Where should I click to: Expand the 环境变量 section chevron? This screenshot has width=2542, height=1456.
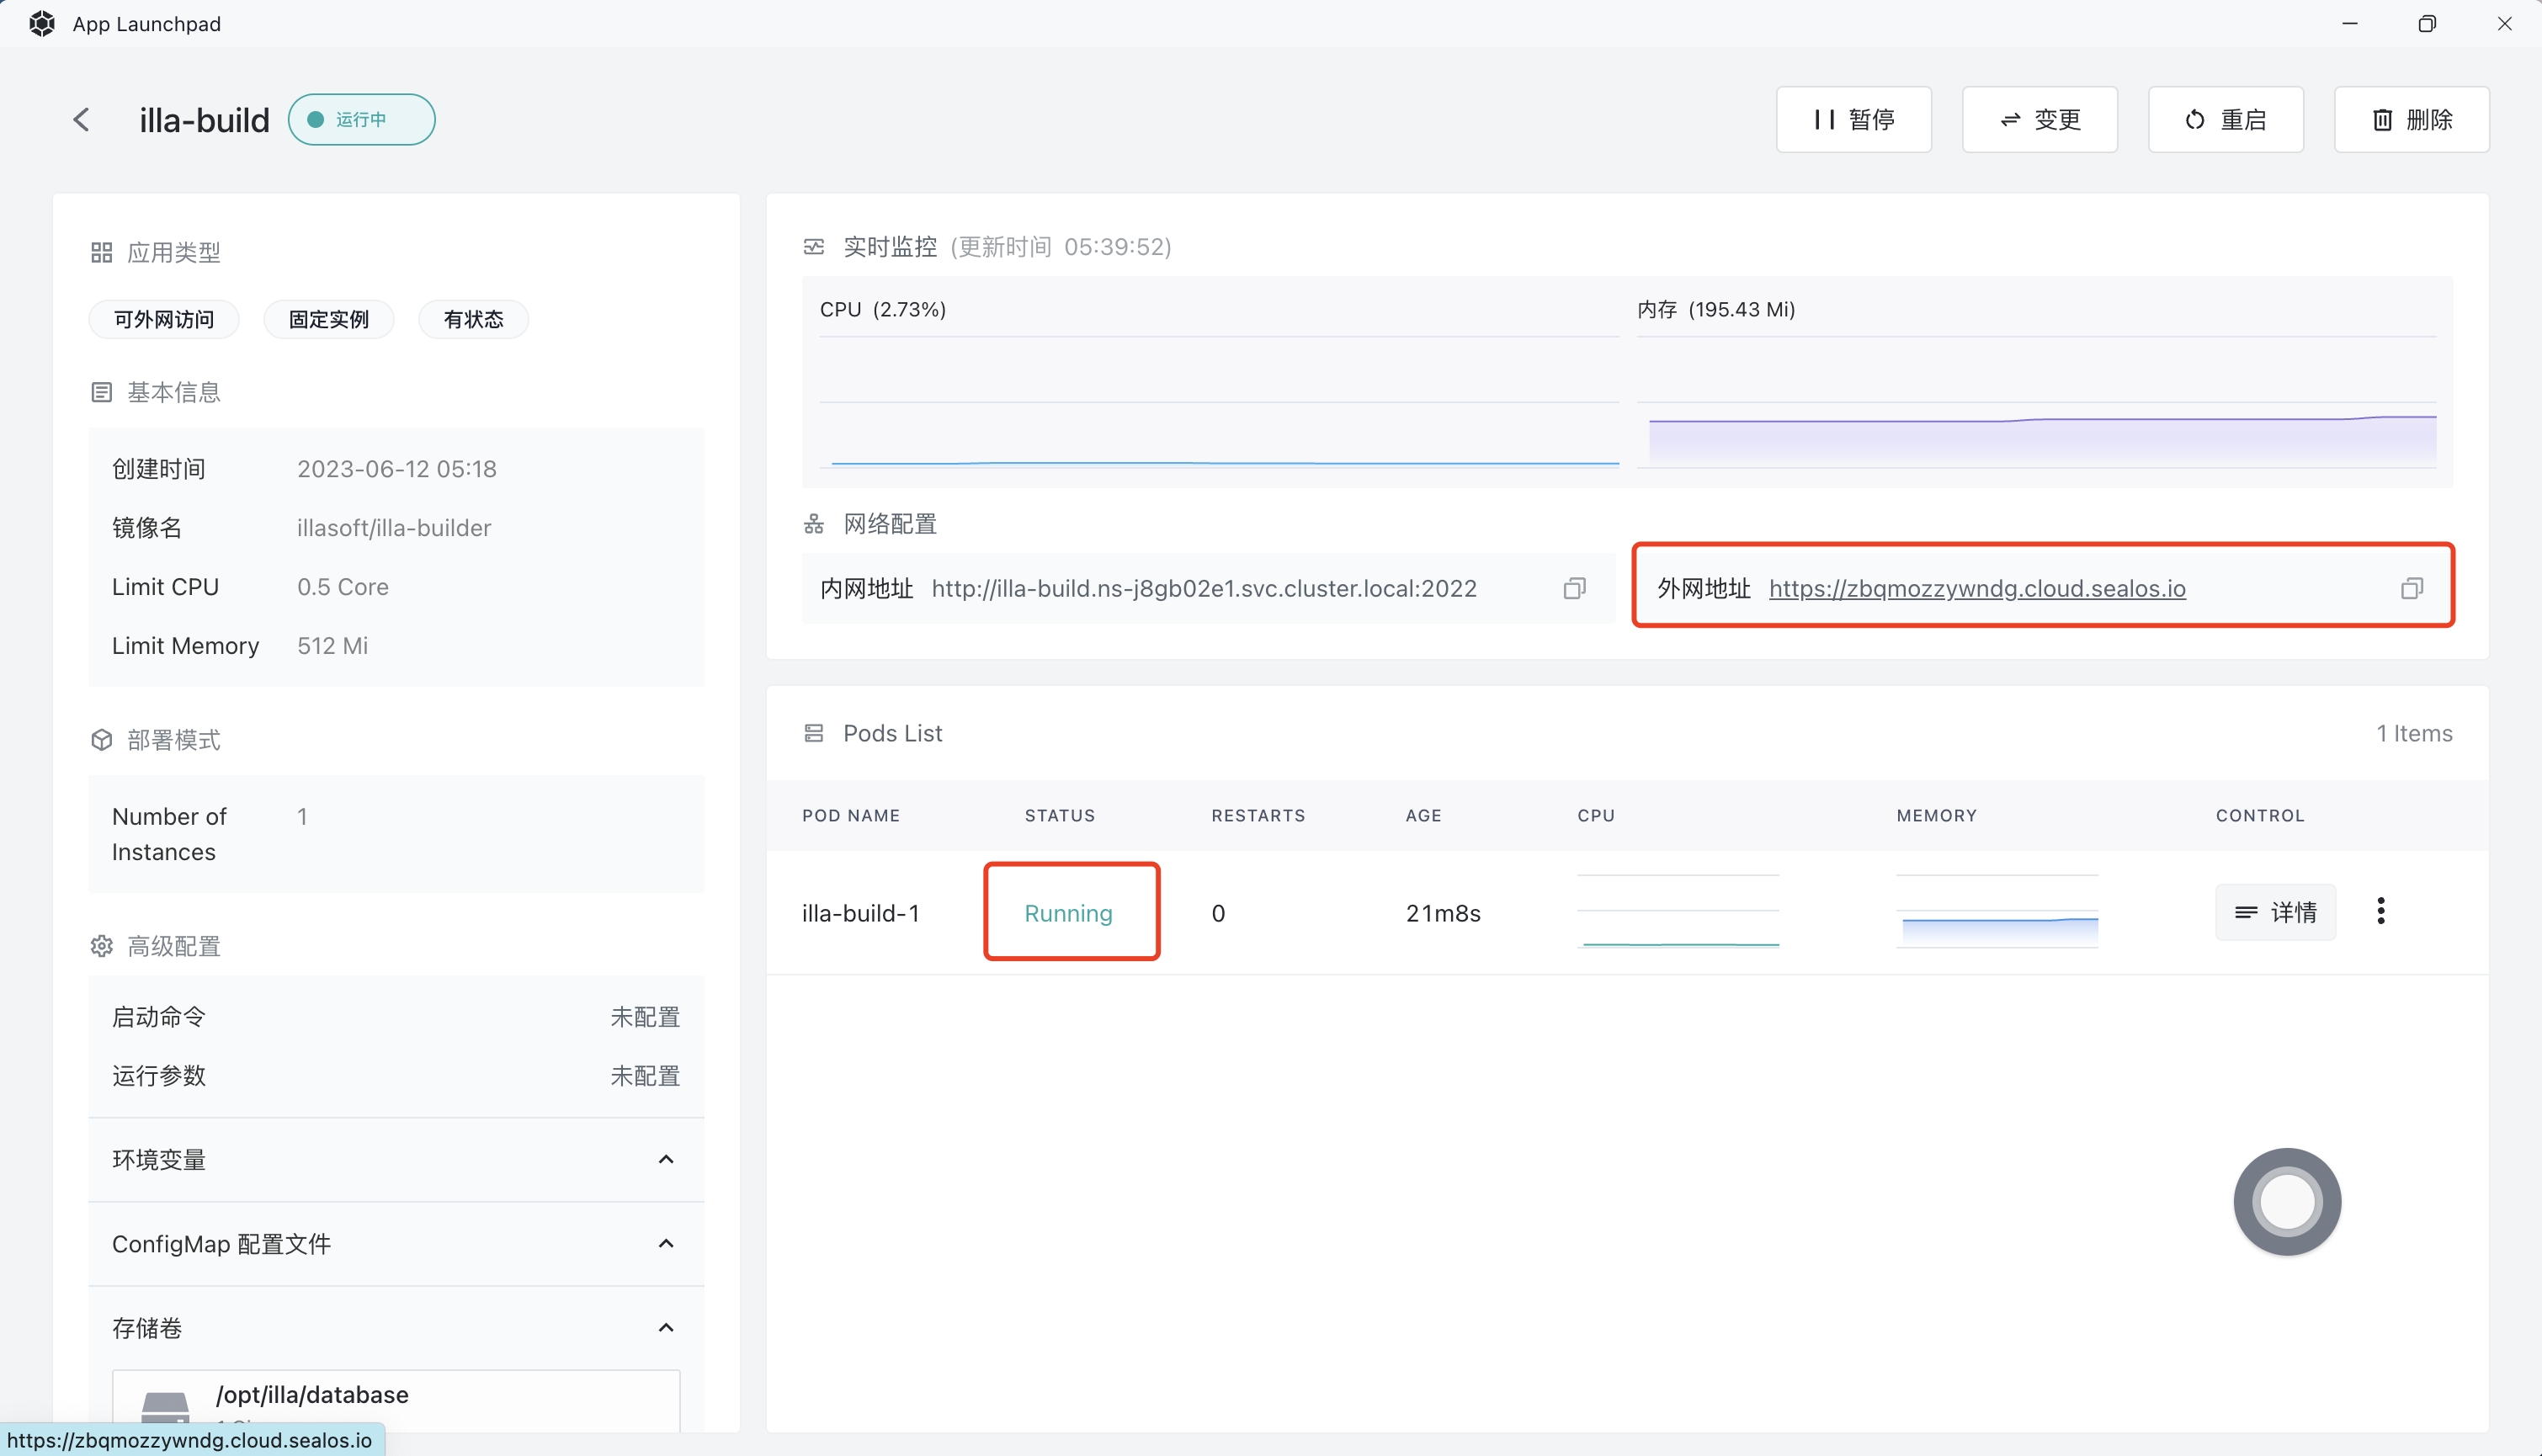point(666,1160)
